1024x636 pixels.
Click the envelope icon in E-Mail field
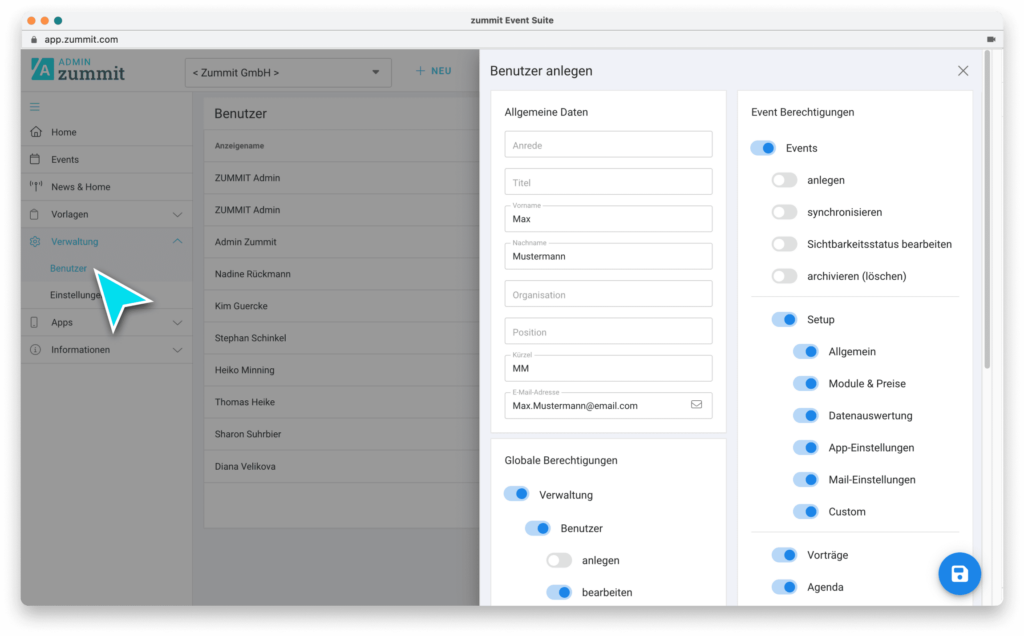point(696,405)
